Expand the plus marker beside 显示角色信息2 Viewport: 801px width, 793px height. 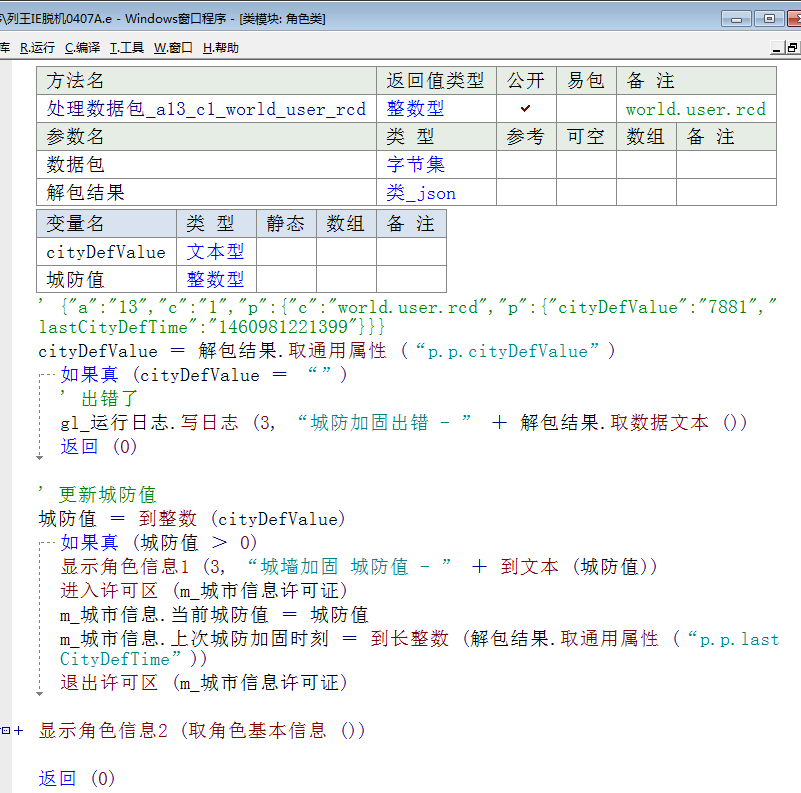click(17, 731)
